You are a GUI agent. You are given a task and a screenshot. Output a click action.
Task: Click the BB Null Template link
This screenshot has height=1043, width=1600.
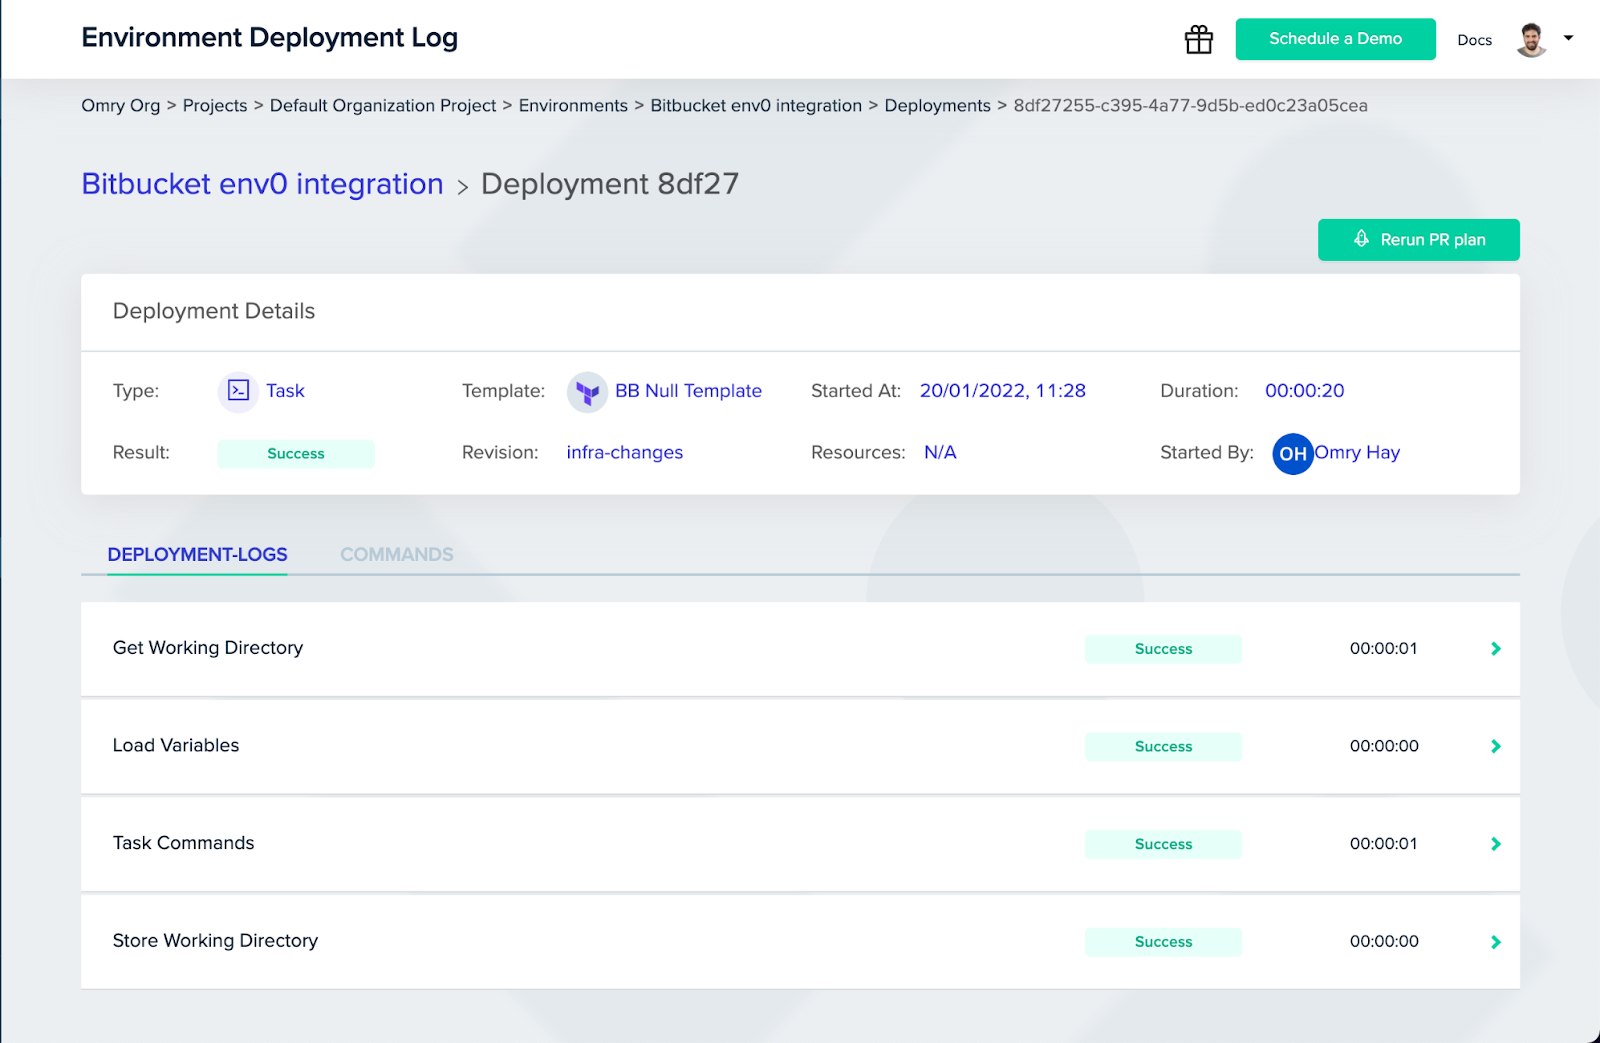(x=688, y=391)
